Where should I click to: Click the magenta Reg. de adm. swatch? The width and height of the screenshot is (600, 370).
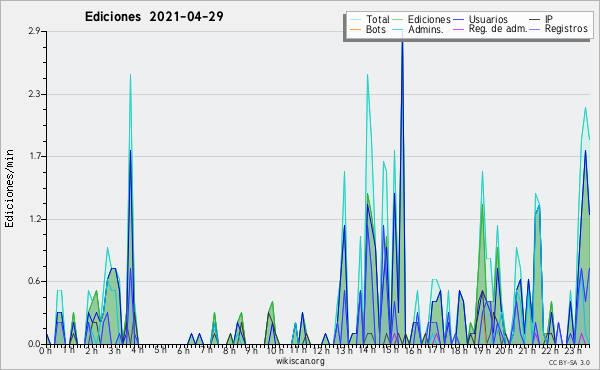point(458,29)
